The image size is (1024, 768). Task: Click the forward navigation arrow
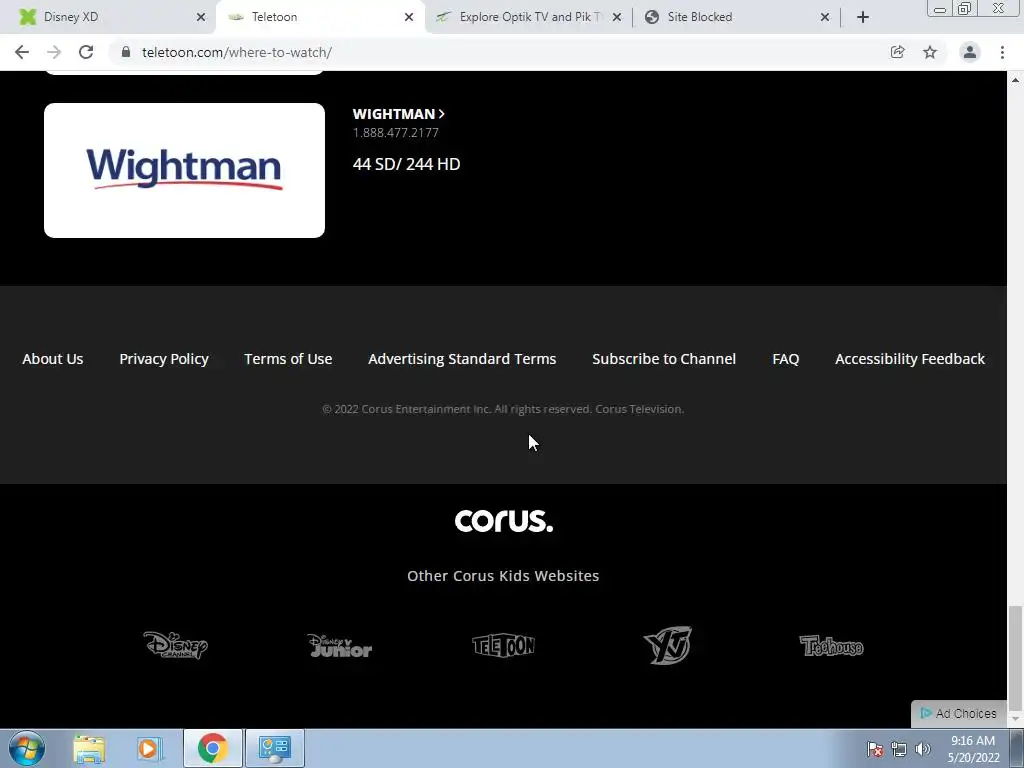(54, 52)
